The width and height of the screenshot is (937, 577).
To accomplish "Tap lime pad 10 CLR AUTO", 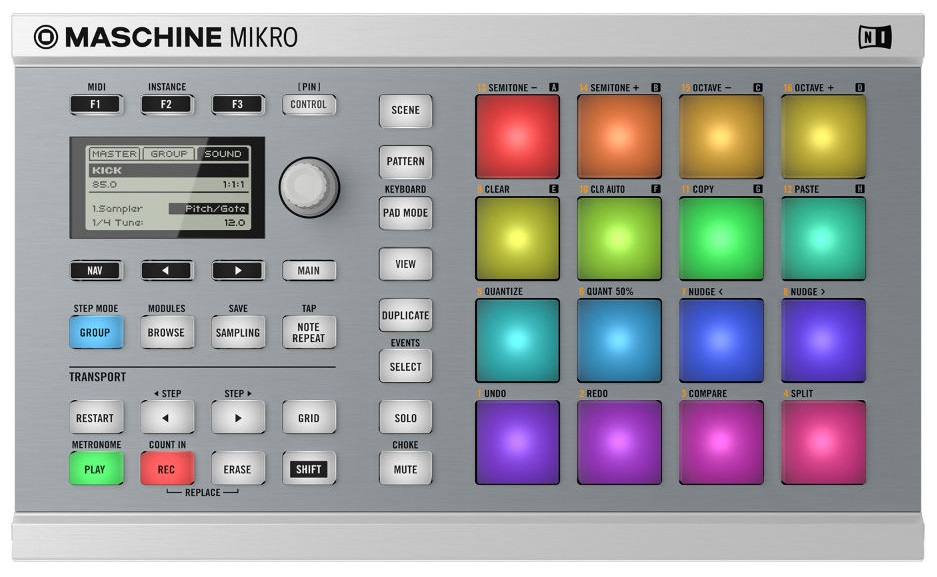I will (619, 238).
